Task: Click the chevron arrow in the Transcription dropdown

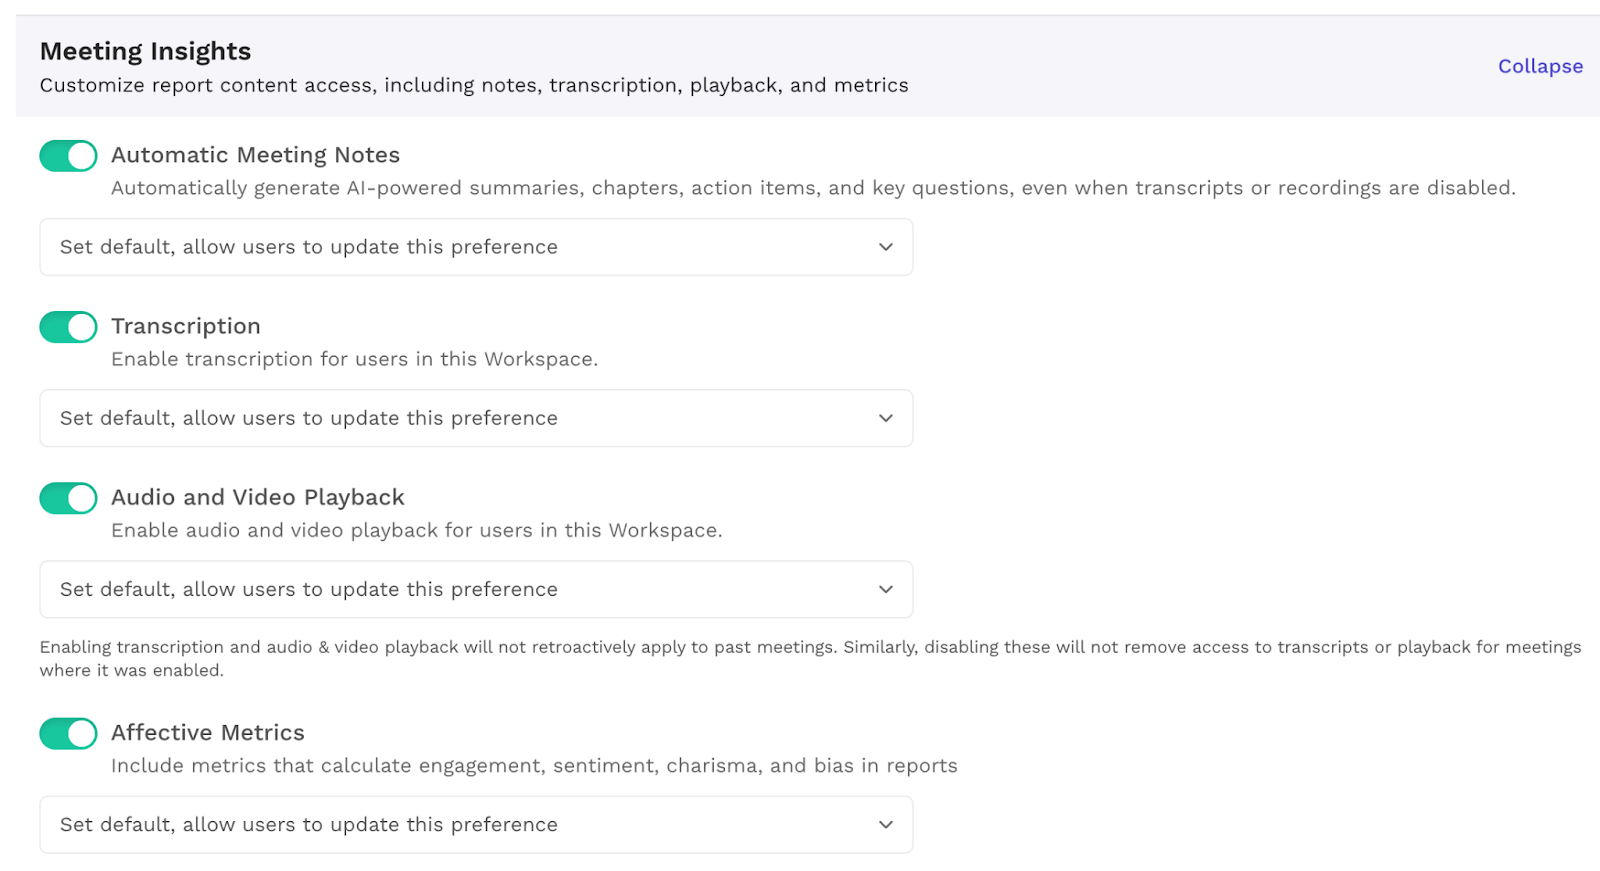Action: tap(886, 418)
